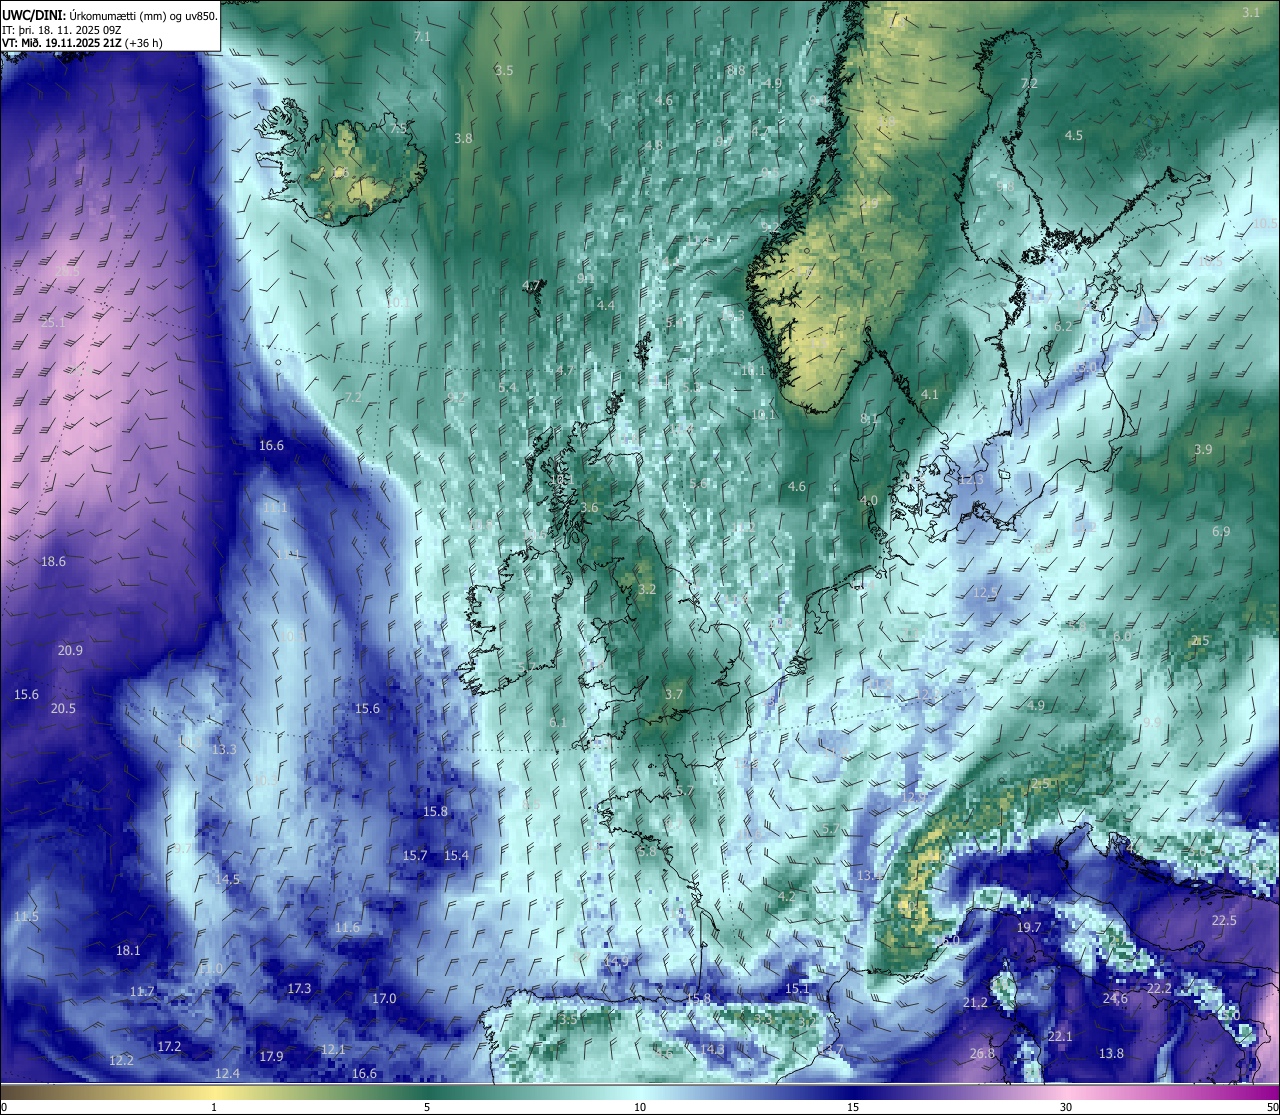Viewport: 1280px width, 1115px height.
Task: Click the 3.5 value label
Action: coord(504,70)
